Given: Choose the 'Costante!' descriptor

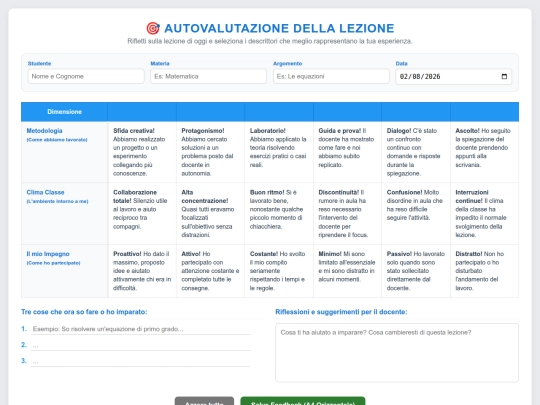Looking at the screenshot, I should (279, 271).
